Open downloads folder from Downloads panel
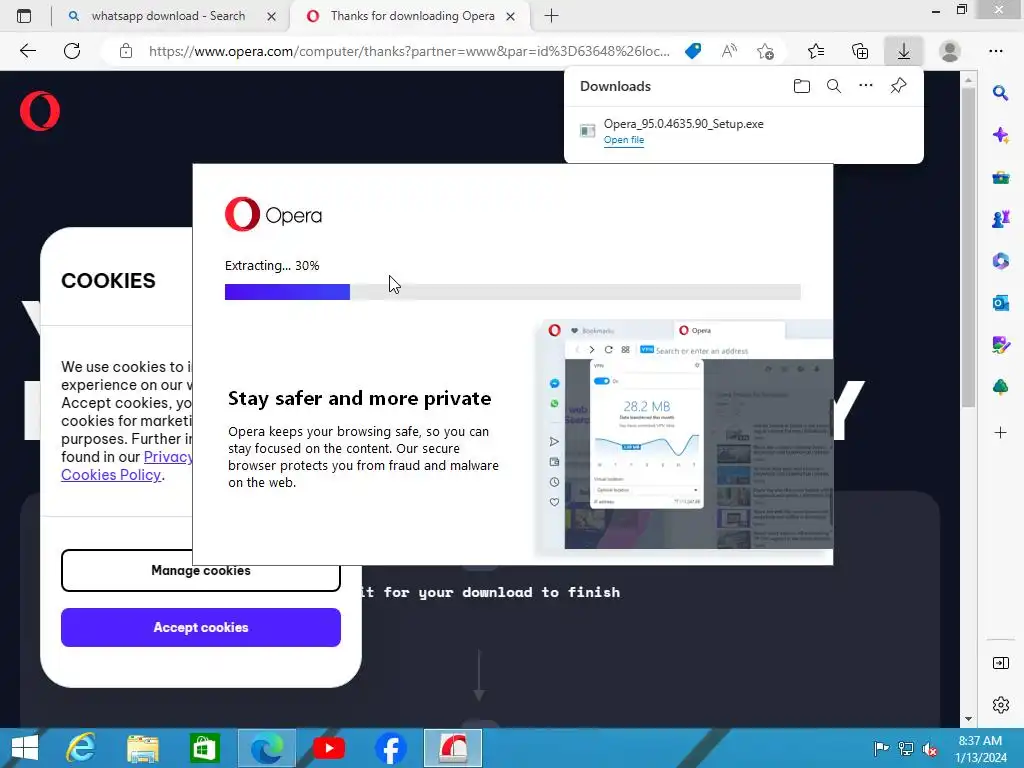The height and width of the screenshot is (768, 1024). tap(802, 86)
